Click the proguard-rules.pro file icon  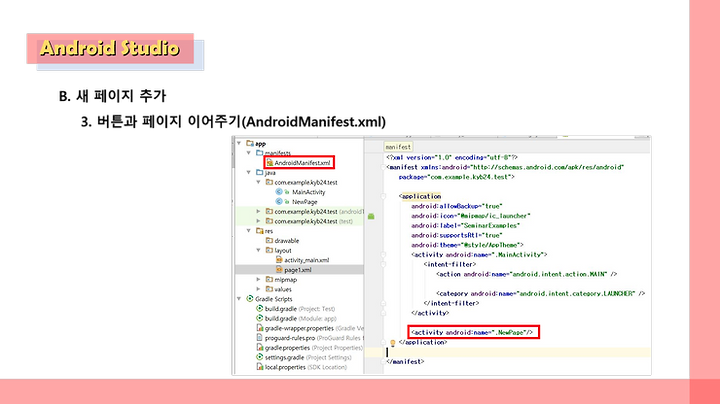tap(259, 337)
